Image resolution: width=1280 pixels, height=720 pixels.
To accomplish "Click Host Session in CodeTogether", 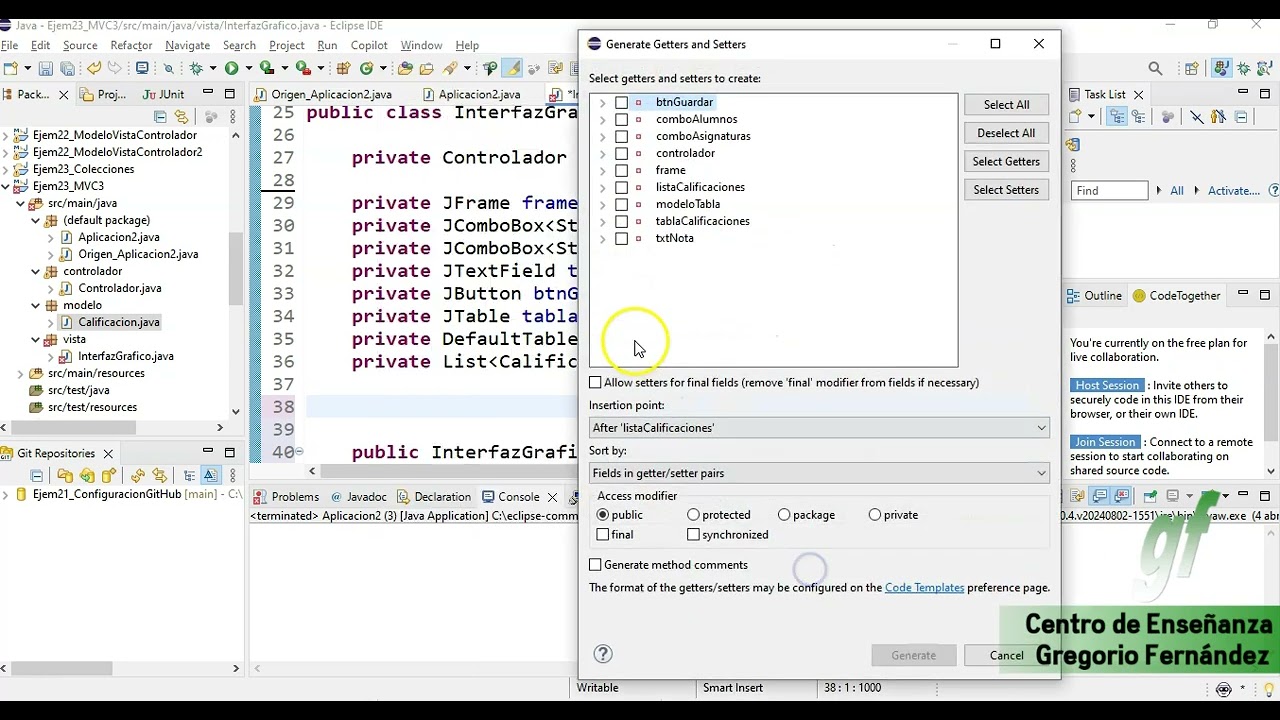I will click(1107, 385).
